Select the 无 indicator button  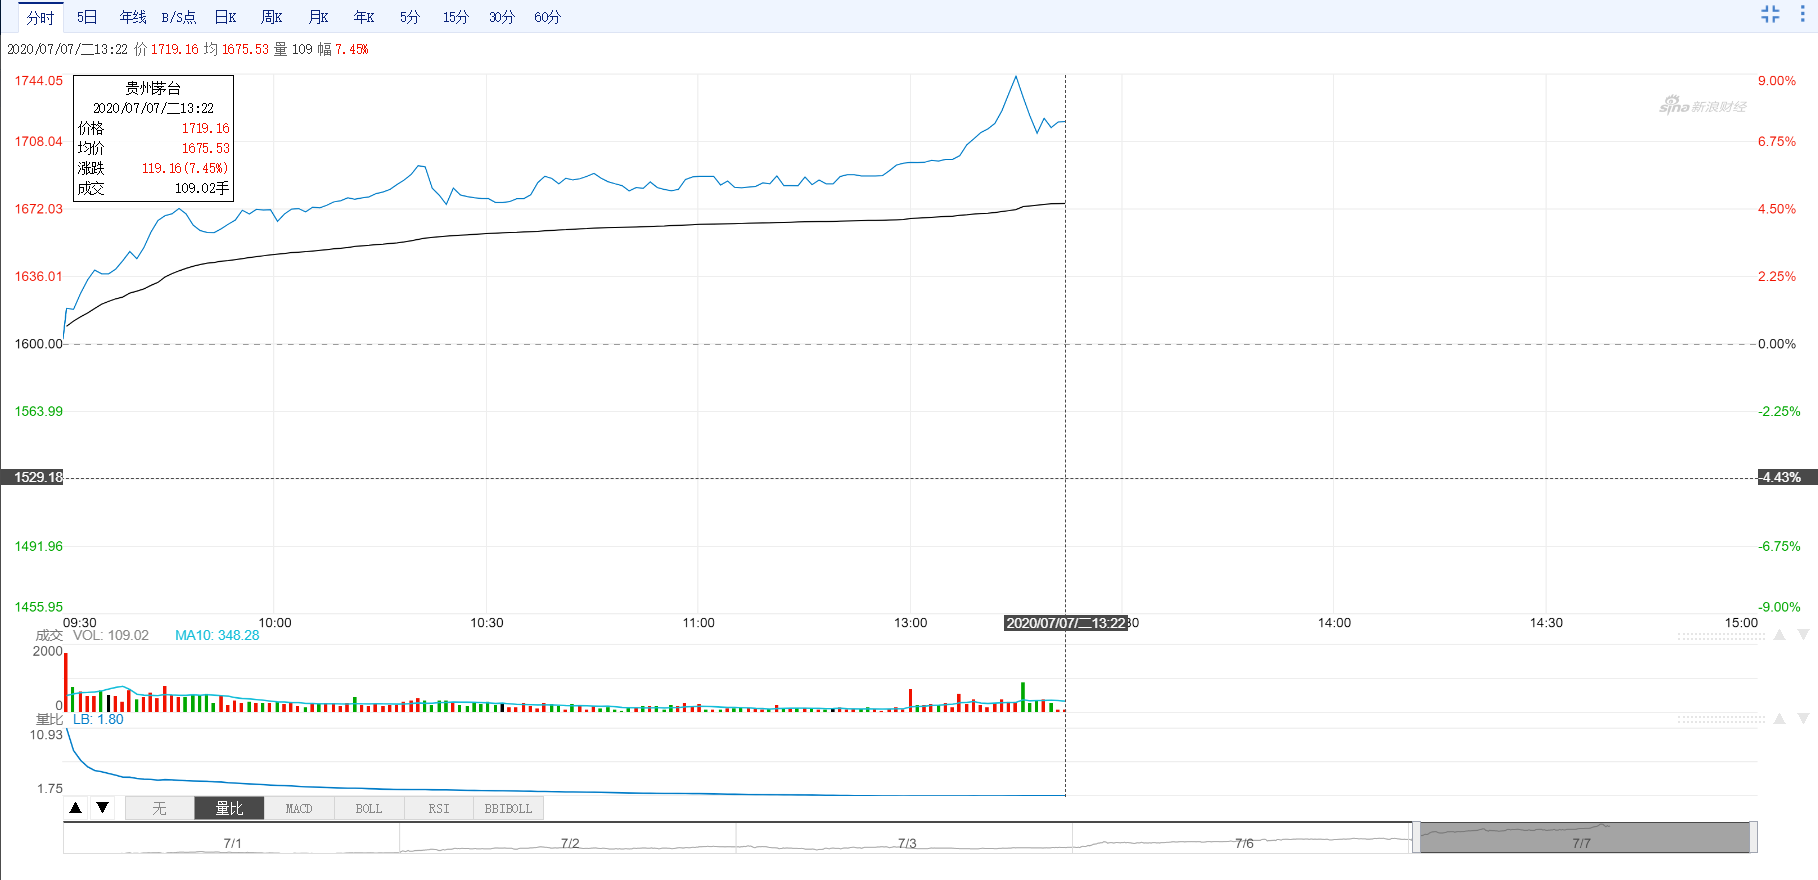point(159,808)
